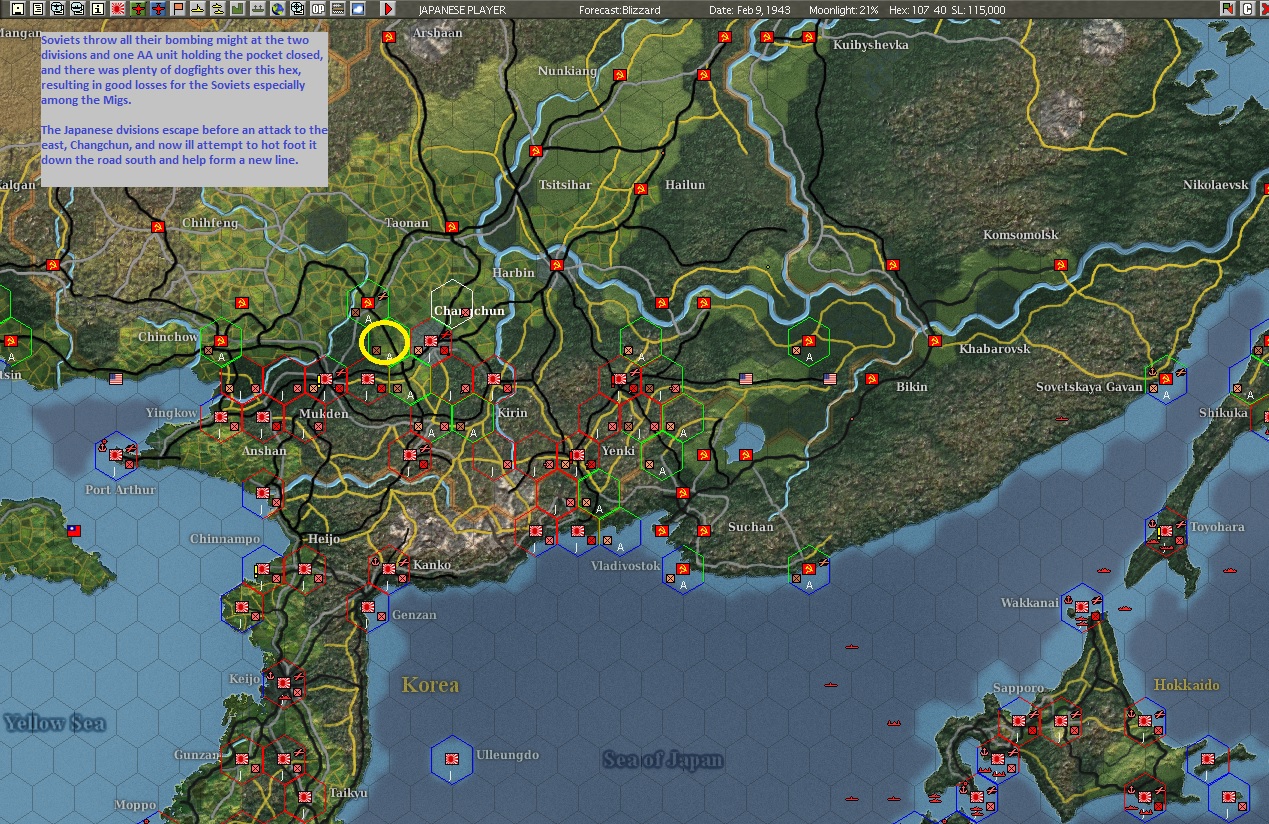Click the 'Kanko' city label
The image size is (1269, 824).
(432, 565)
